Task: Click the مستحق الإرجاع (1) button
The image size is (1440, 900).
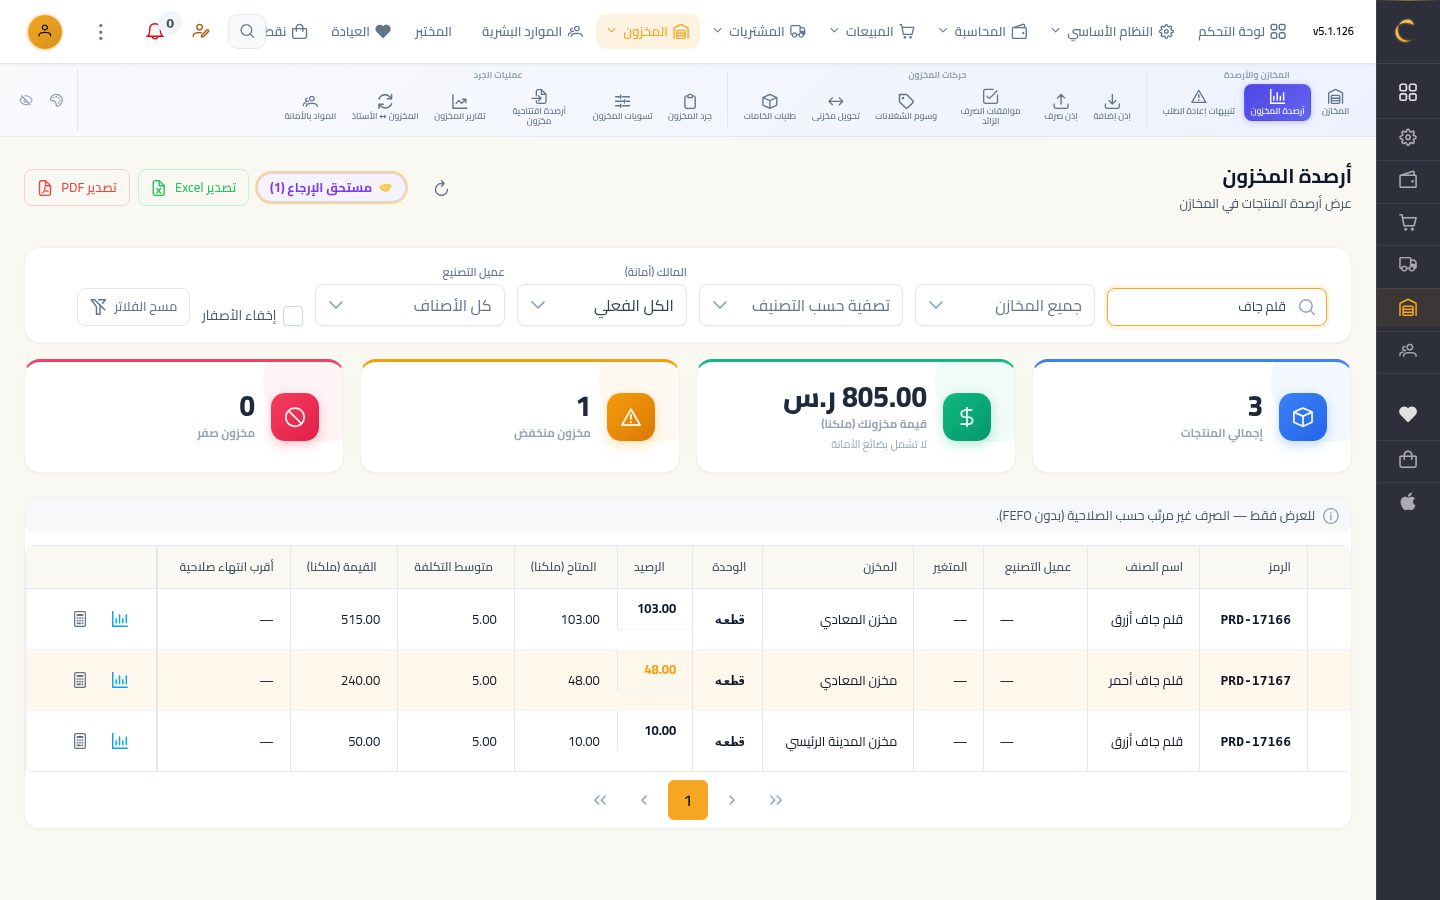Action: [331, 188]
